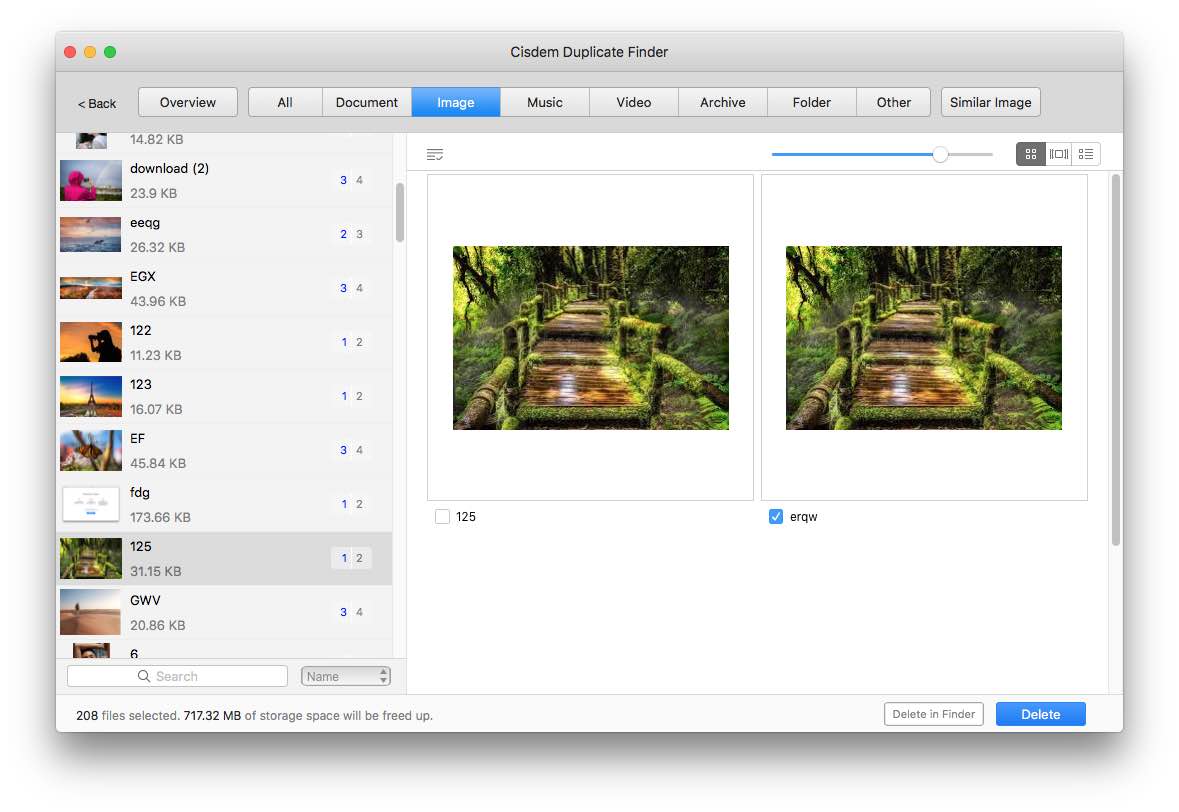Open the Folder tab
The width and height of the screenshot is (1179, 812).
click(x=811, y=102)
